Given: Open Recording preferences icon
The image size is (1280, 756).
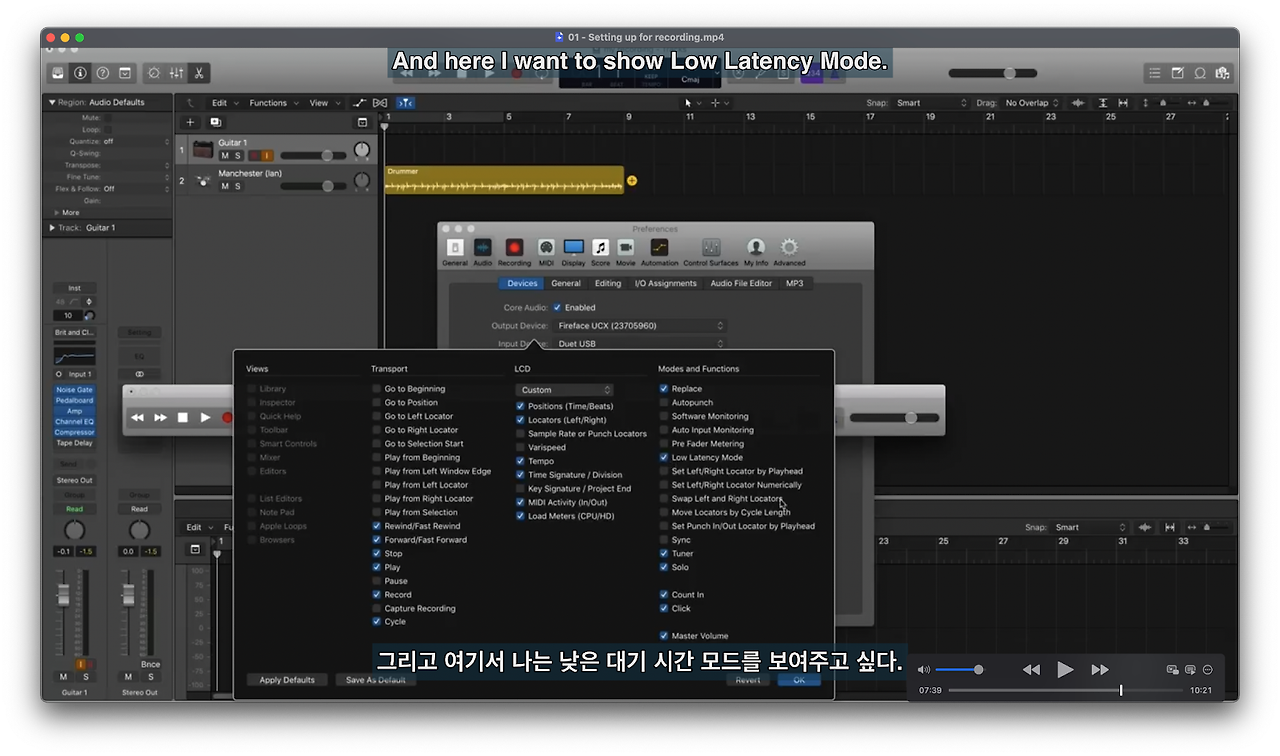Looking at the screenshot, I should [x=514, y=251].
